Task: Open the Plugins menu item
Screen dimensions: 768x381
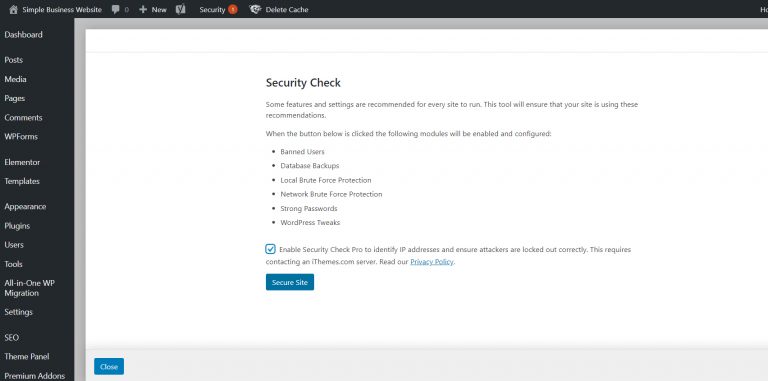Action: coord(17,226)
